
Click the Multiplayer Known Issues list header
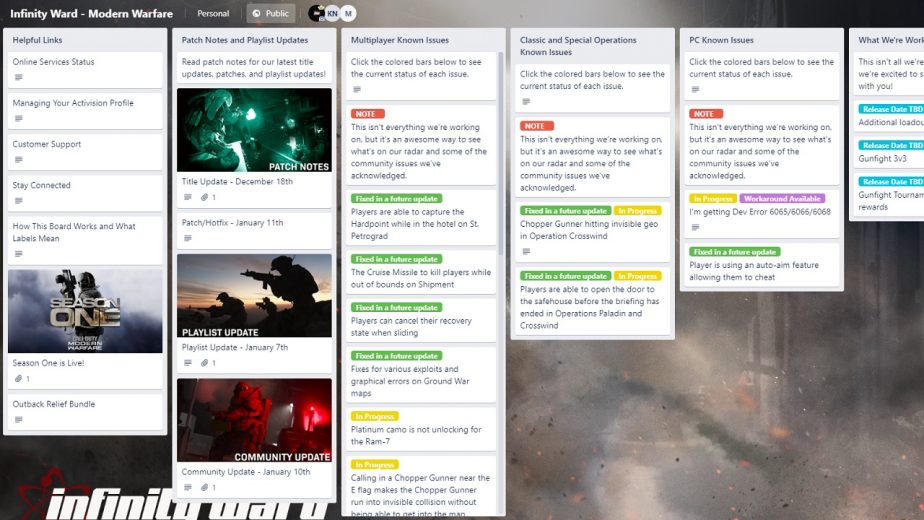400,40
